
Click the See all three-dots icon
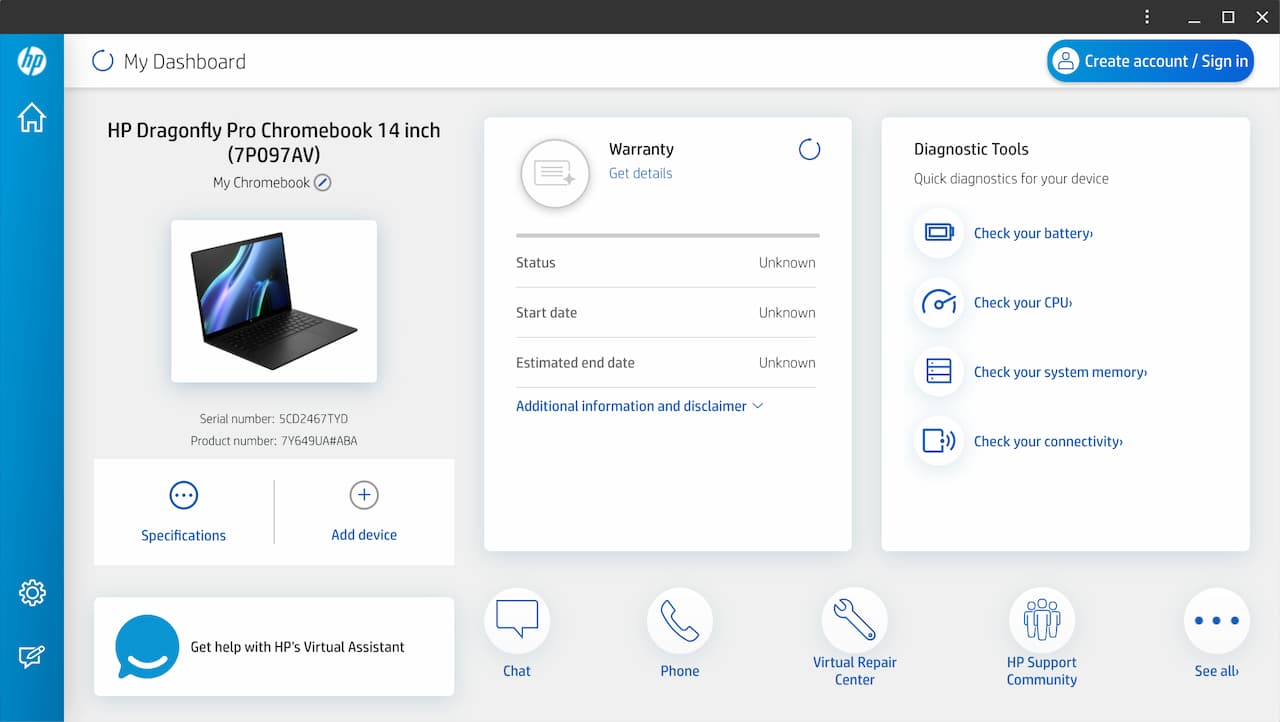[x=1217, y=620]
